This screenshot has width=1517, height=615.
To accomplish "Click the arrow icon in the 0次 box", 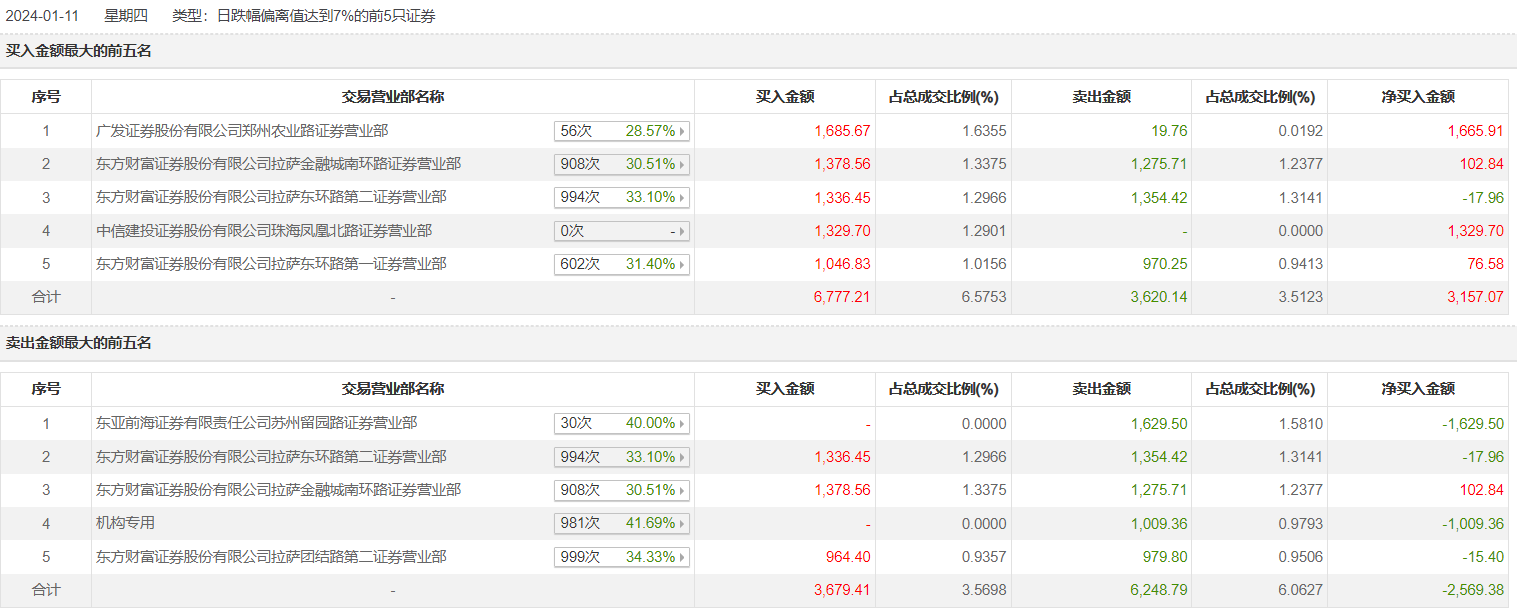I will coord(683,232).
